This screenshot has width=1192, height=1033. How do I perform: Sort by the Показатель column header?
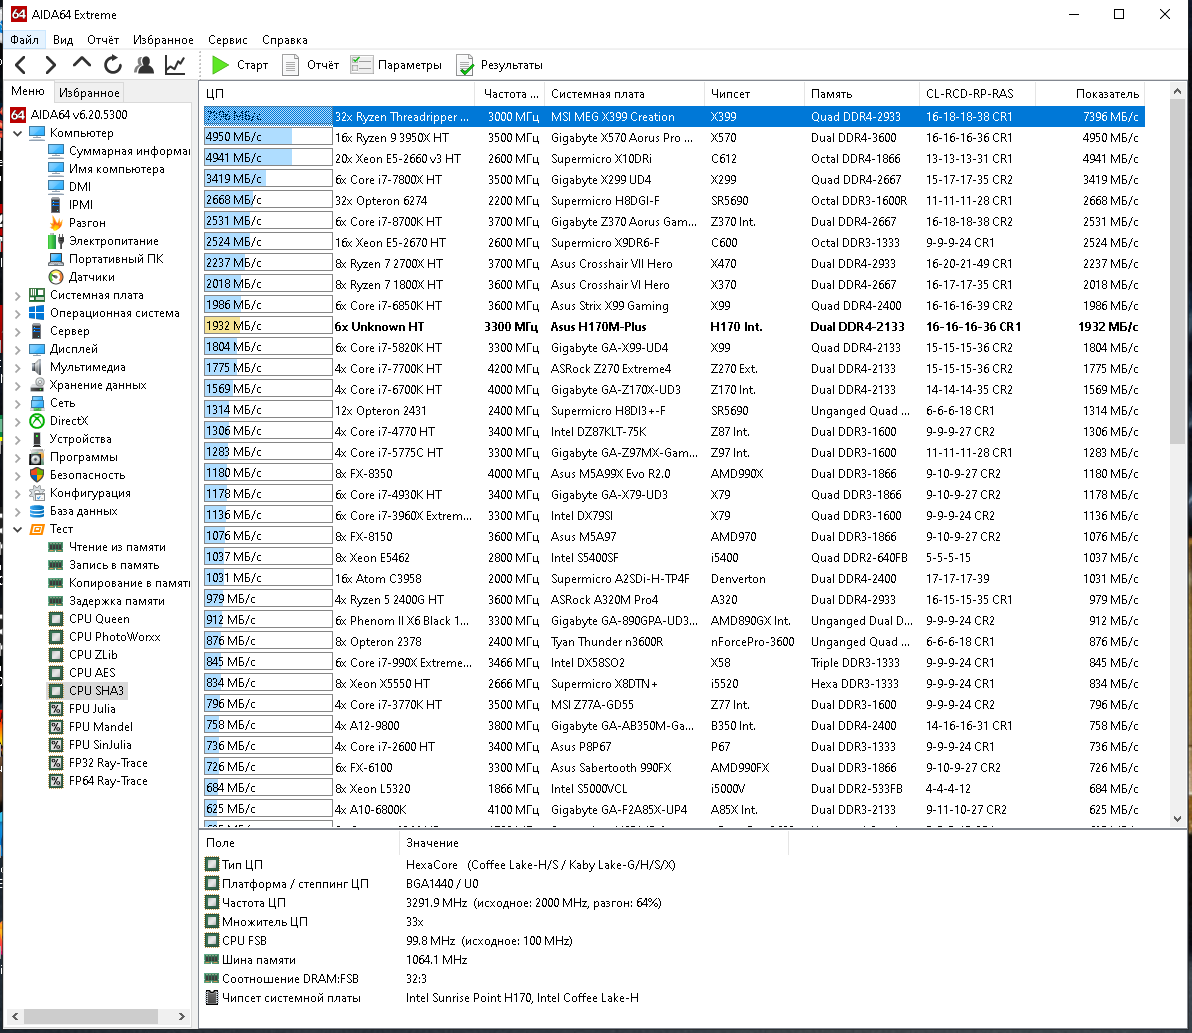tap(1089, 93)
